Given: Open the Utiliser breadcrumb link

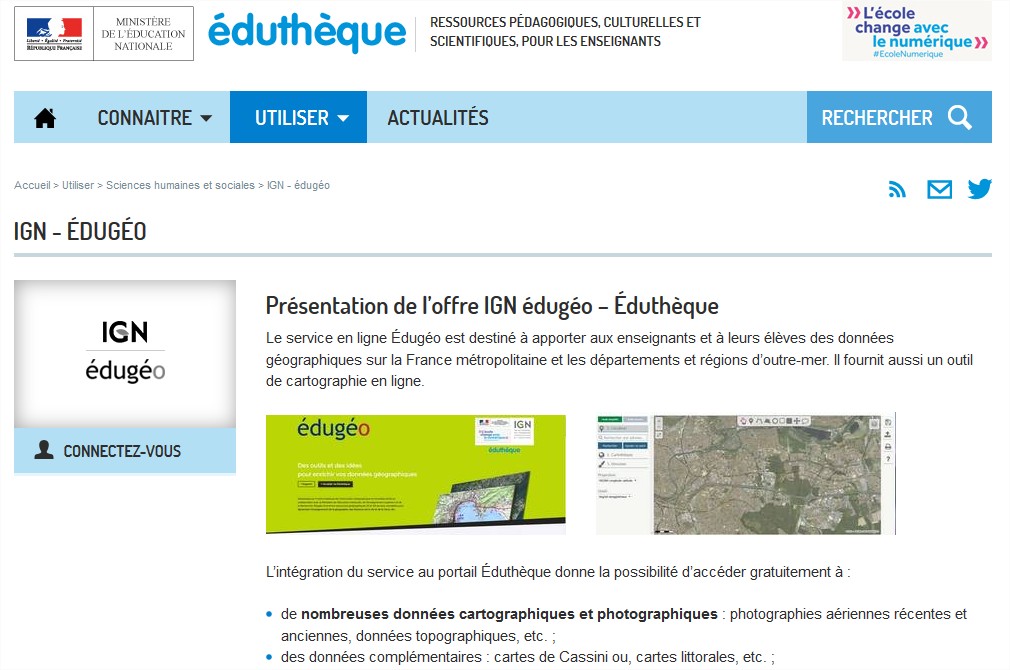Looking at the screenshot, I should tap(78, 186).
